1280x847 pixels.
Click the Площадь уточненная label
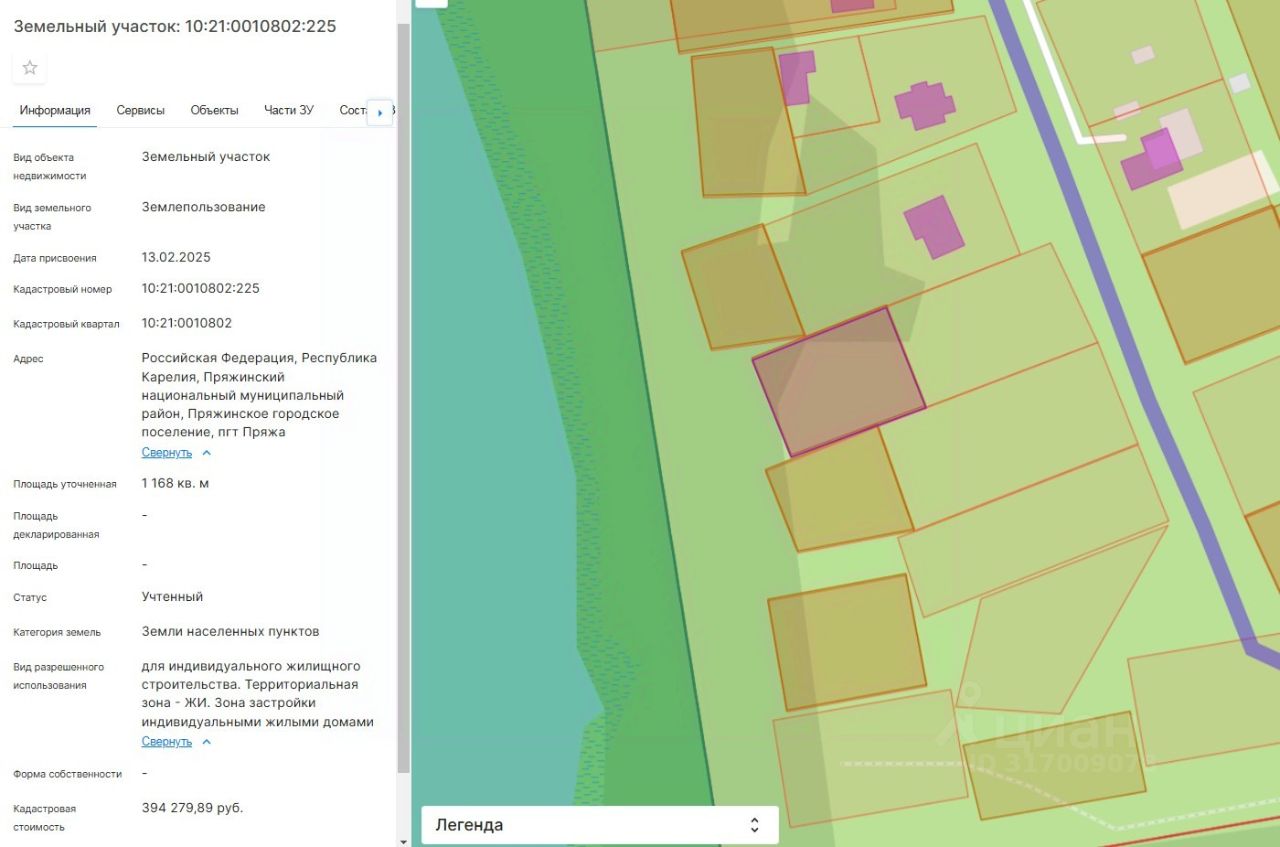point(65,484)
